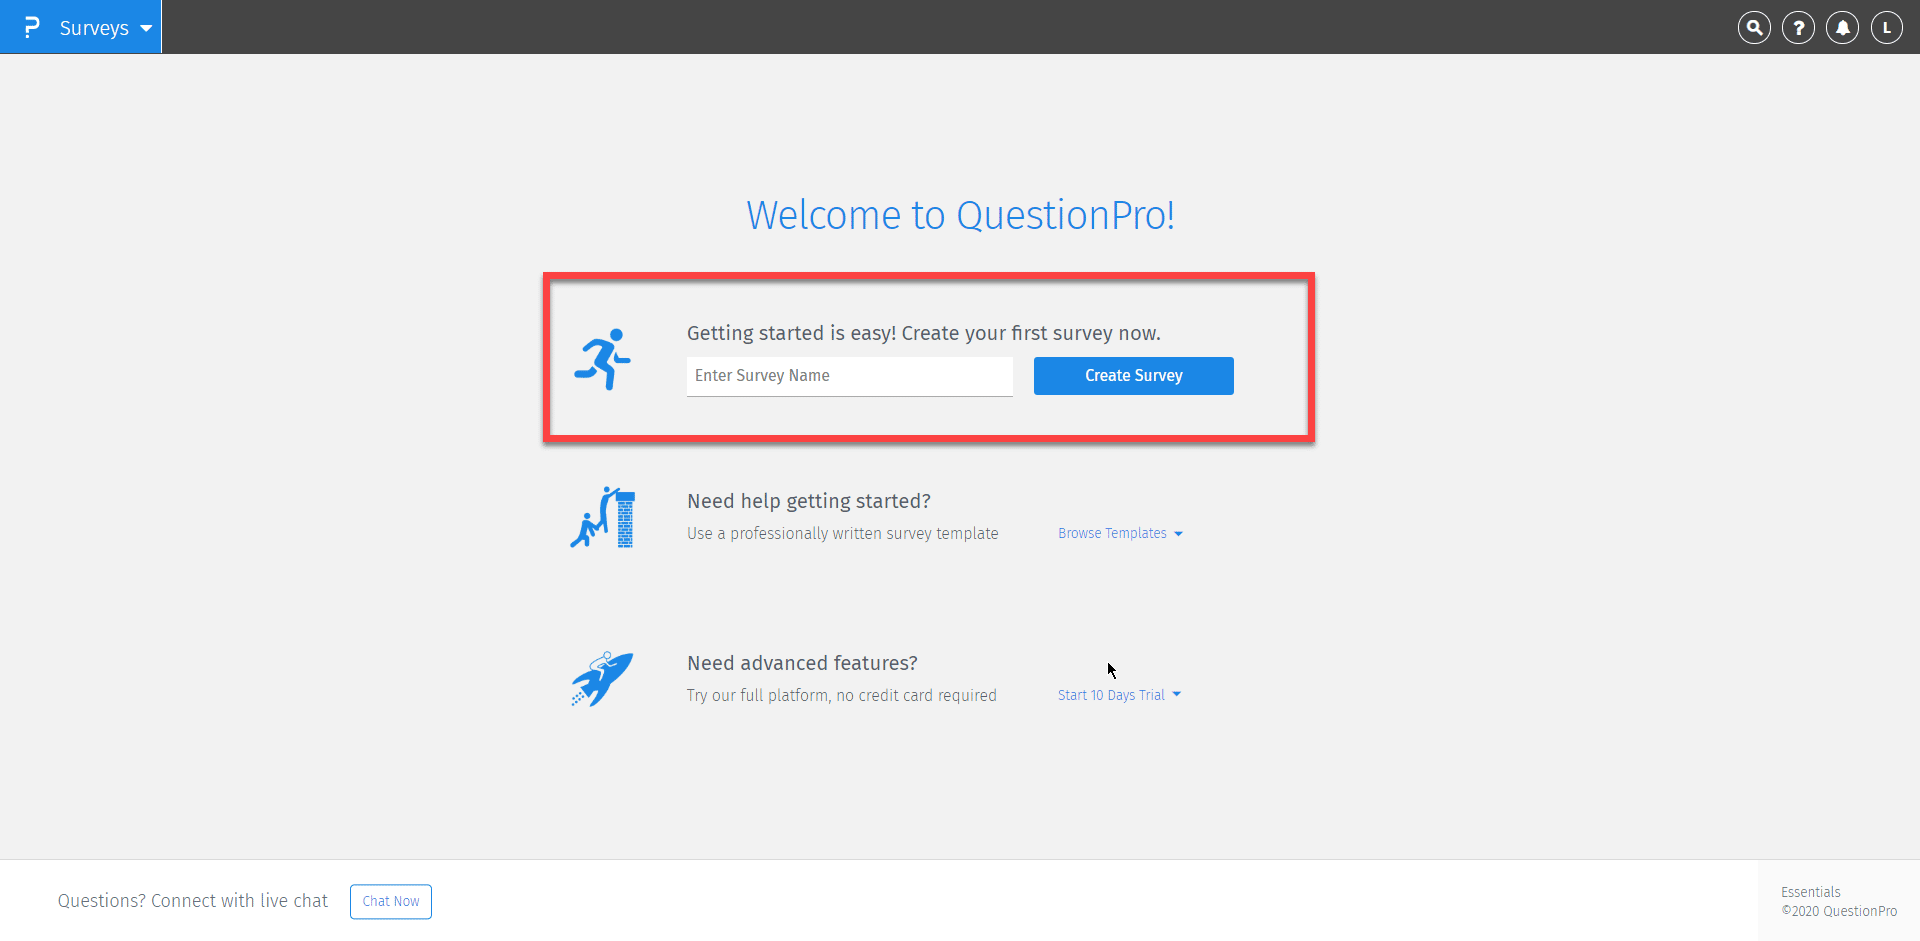Click the 'Need help getting started?' text
1920x941 pixels.
coord(809,501)
